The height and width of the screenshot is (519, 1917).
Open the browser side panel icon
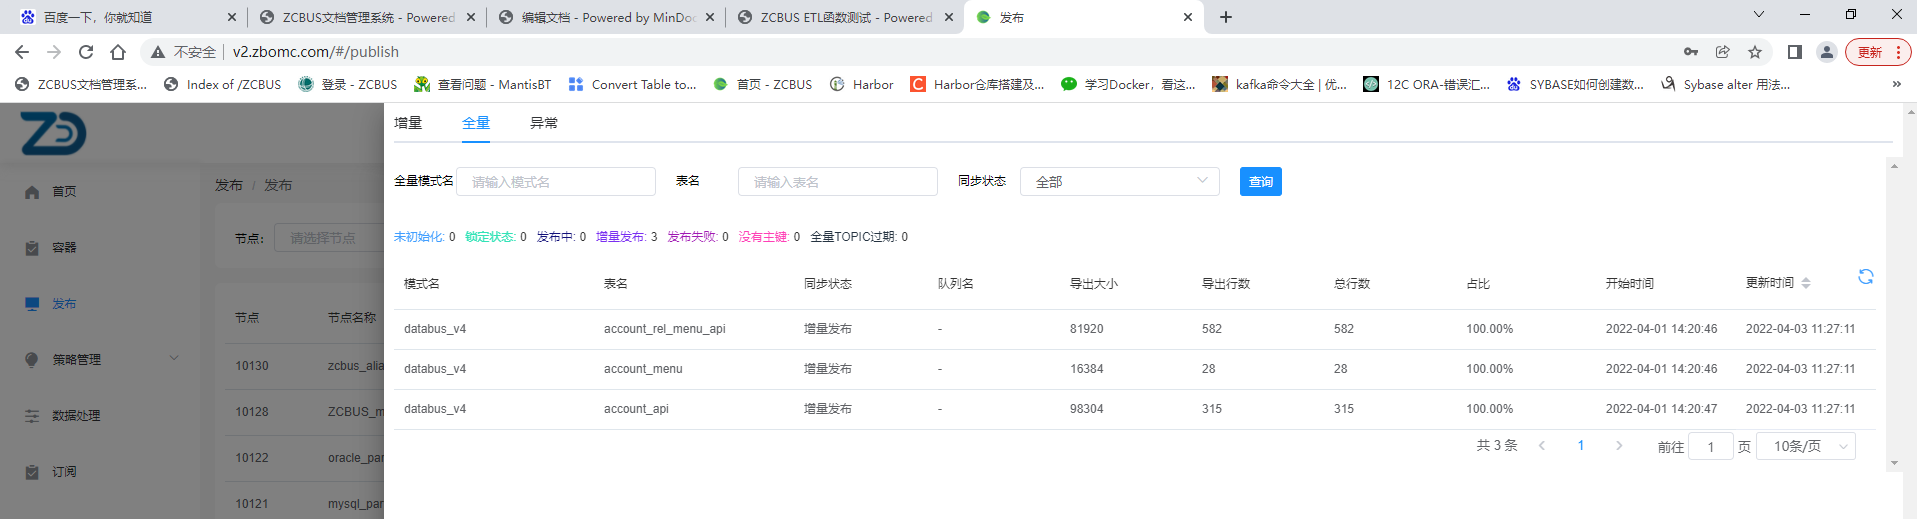click(1795, 52)
